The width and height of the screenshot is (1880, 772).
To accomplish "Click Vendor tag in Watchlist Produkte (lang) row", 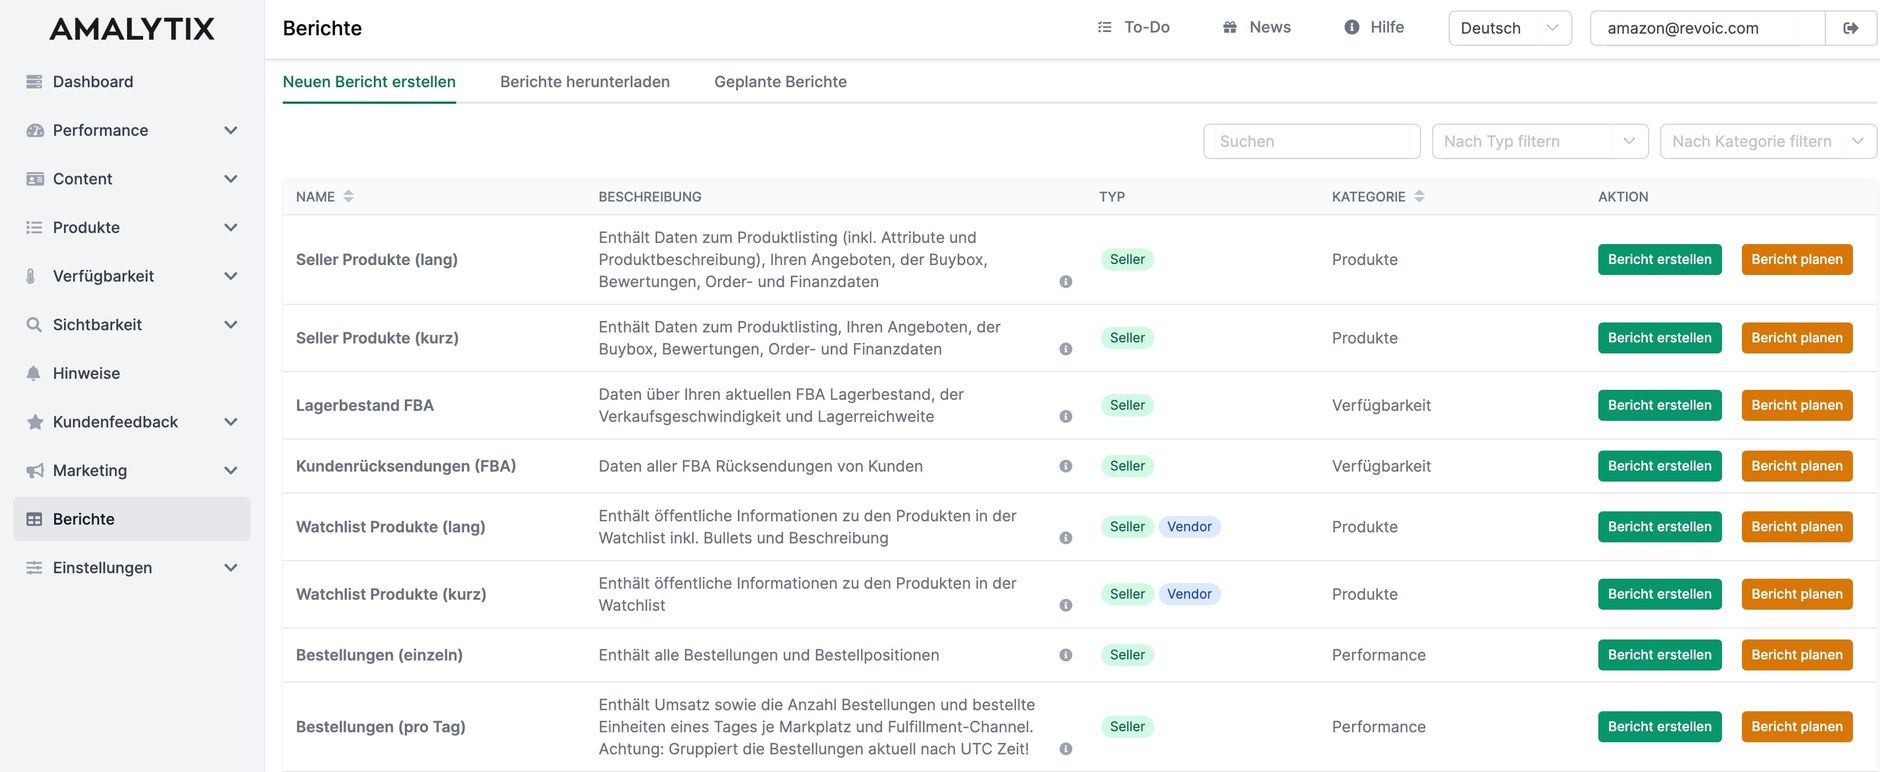I will click(1189, 527).
